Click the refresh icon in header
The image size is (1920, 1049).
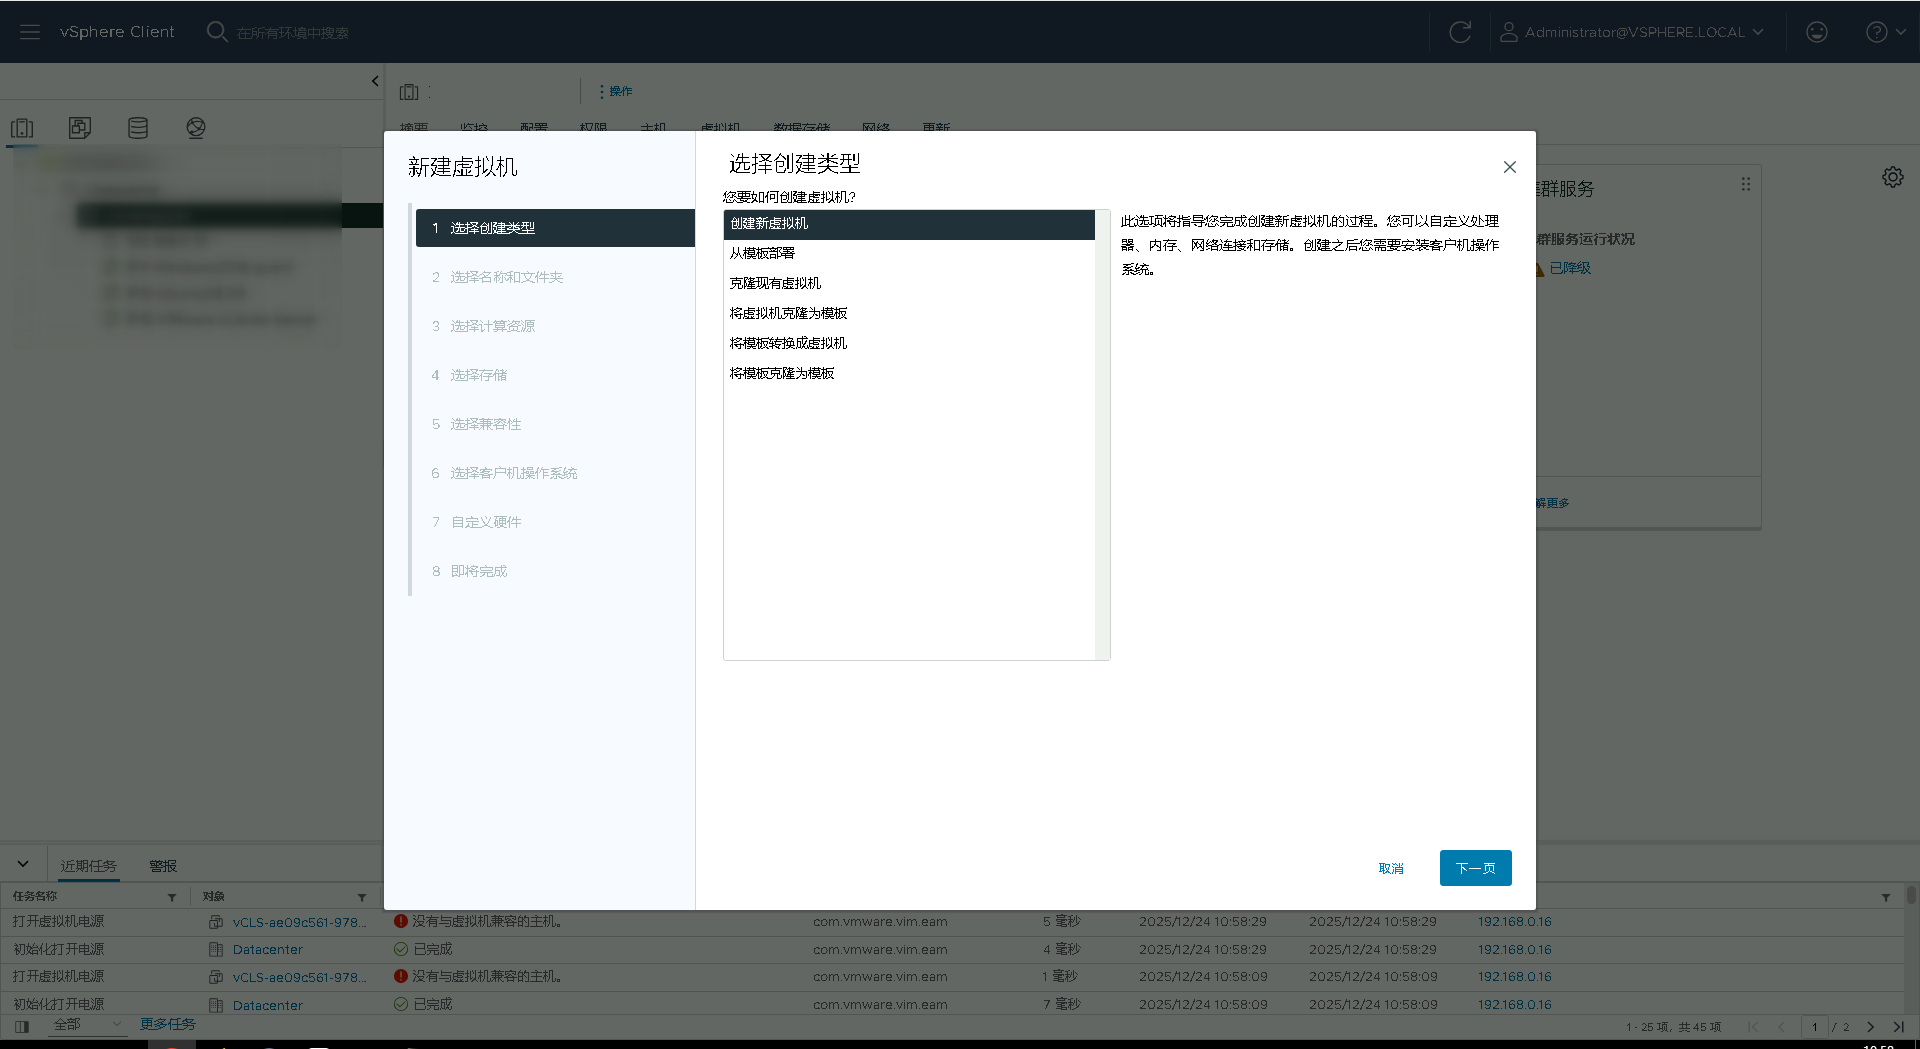point(1460,32)
